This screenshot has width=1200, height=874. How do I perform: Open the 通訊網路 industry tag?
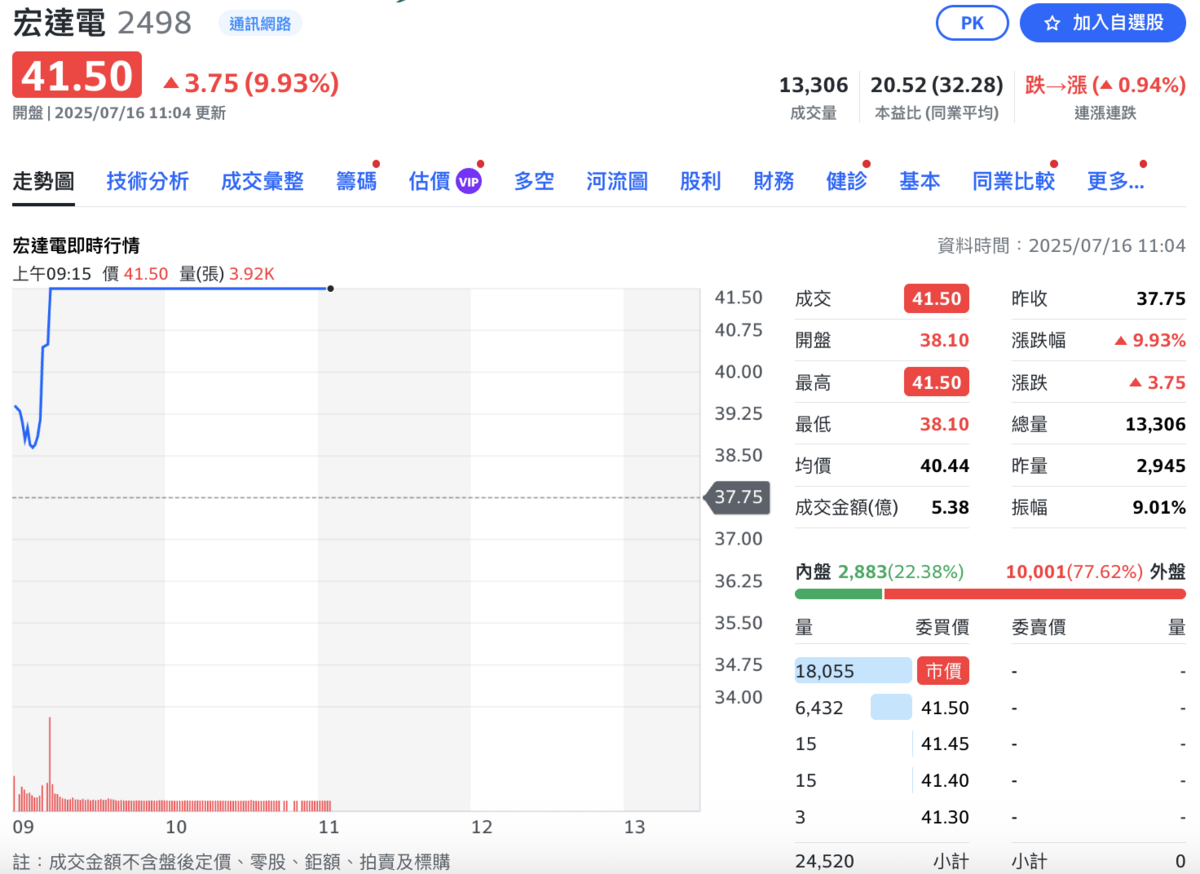coord(260,24)
